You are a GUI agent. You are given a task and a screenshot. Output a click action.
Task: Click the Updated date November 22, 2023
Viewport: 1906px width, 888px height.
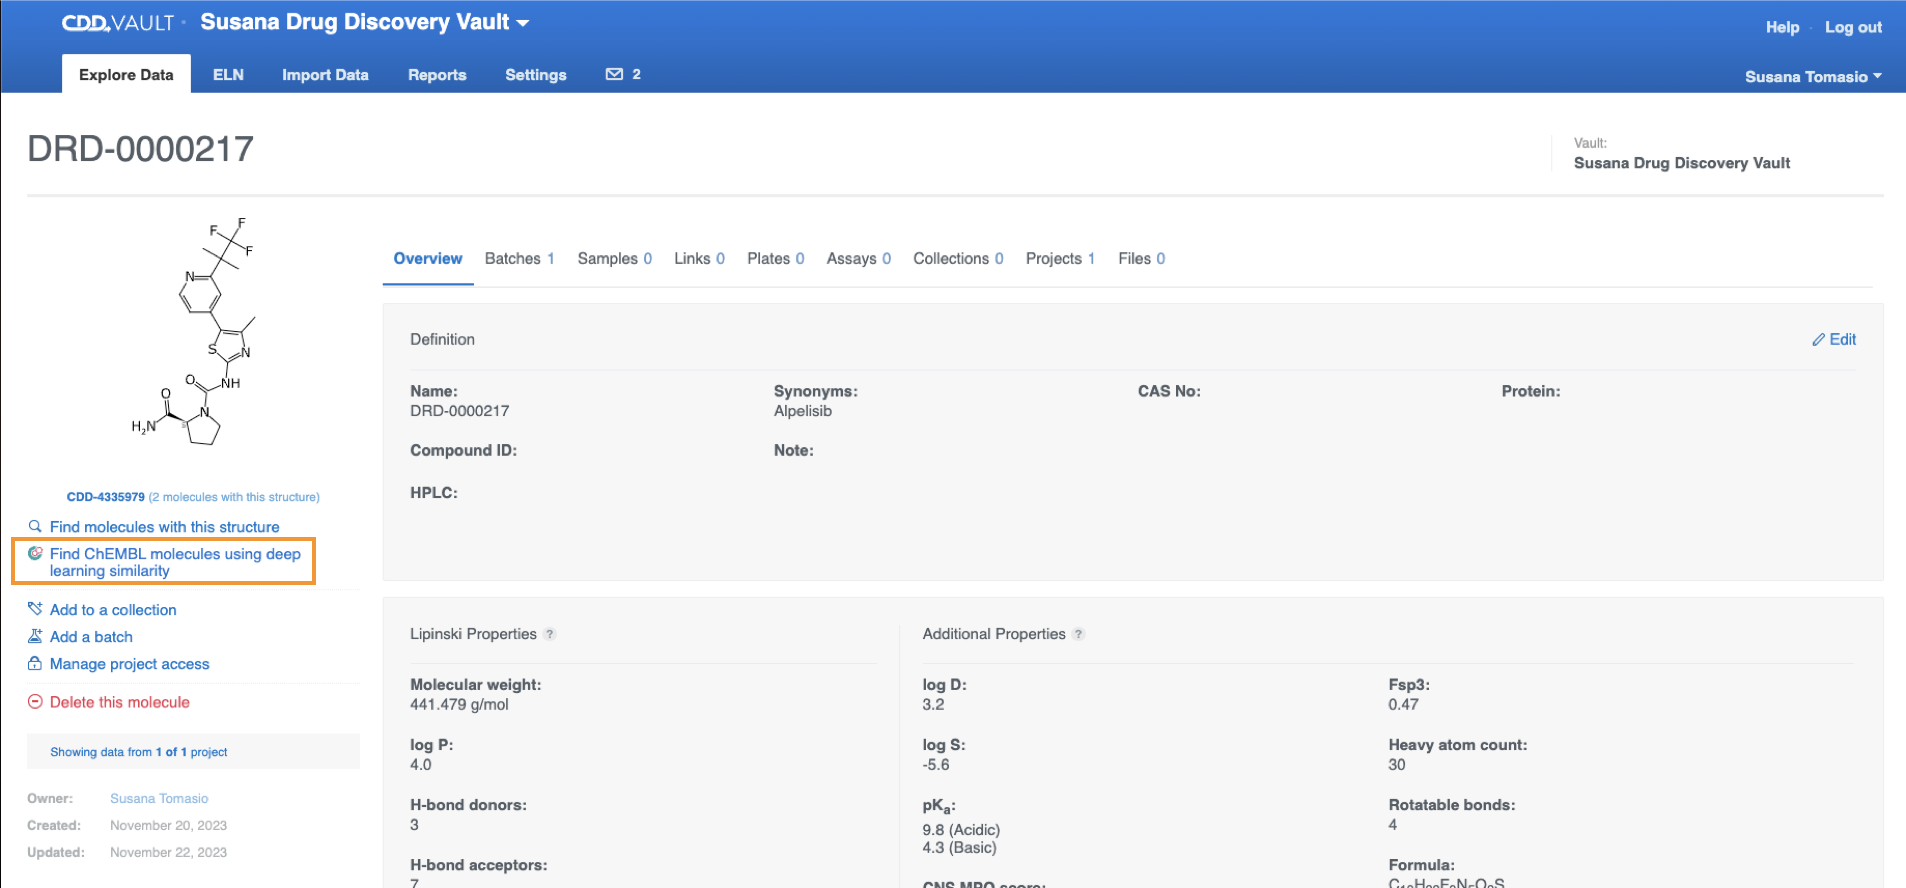168,852
